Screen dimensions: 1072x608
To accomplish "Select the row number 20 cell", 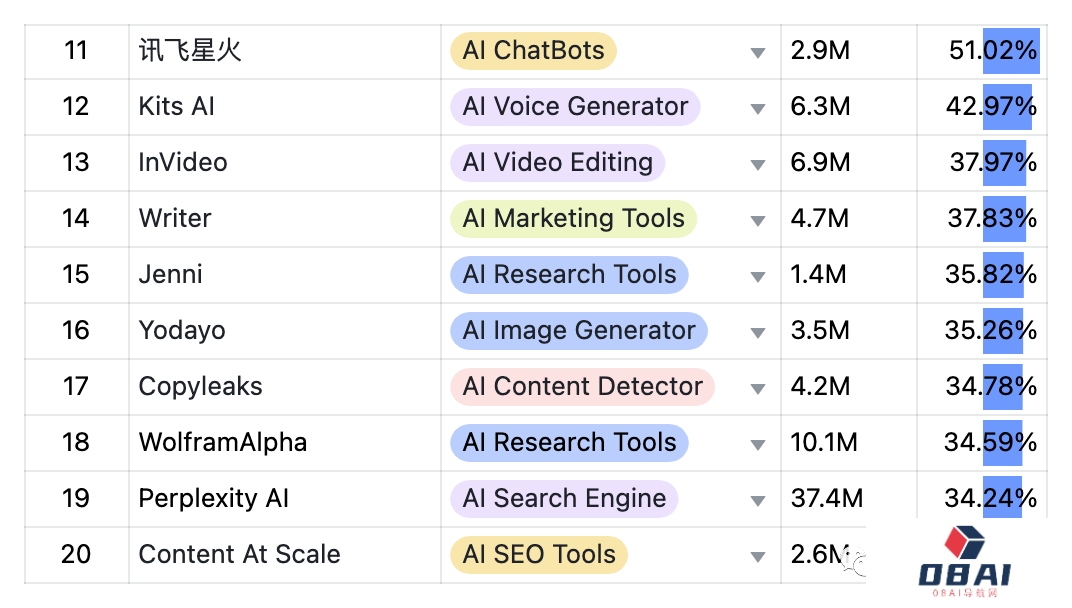I will coord(77,555).
